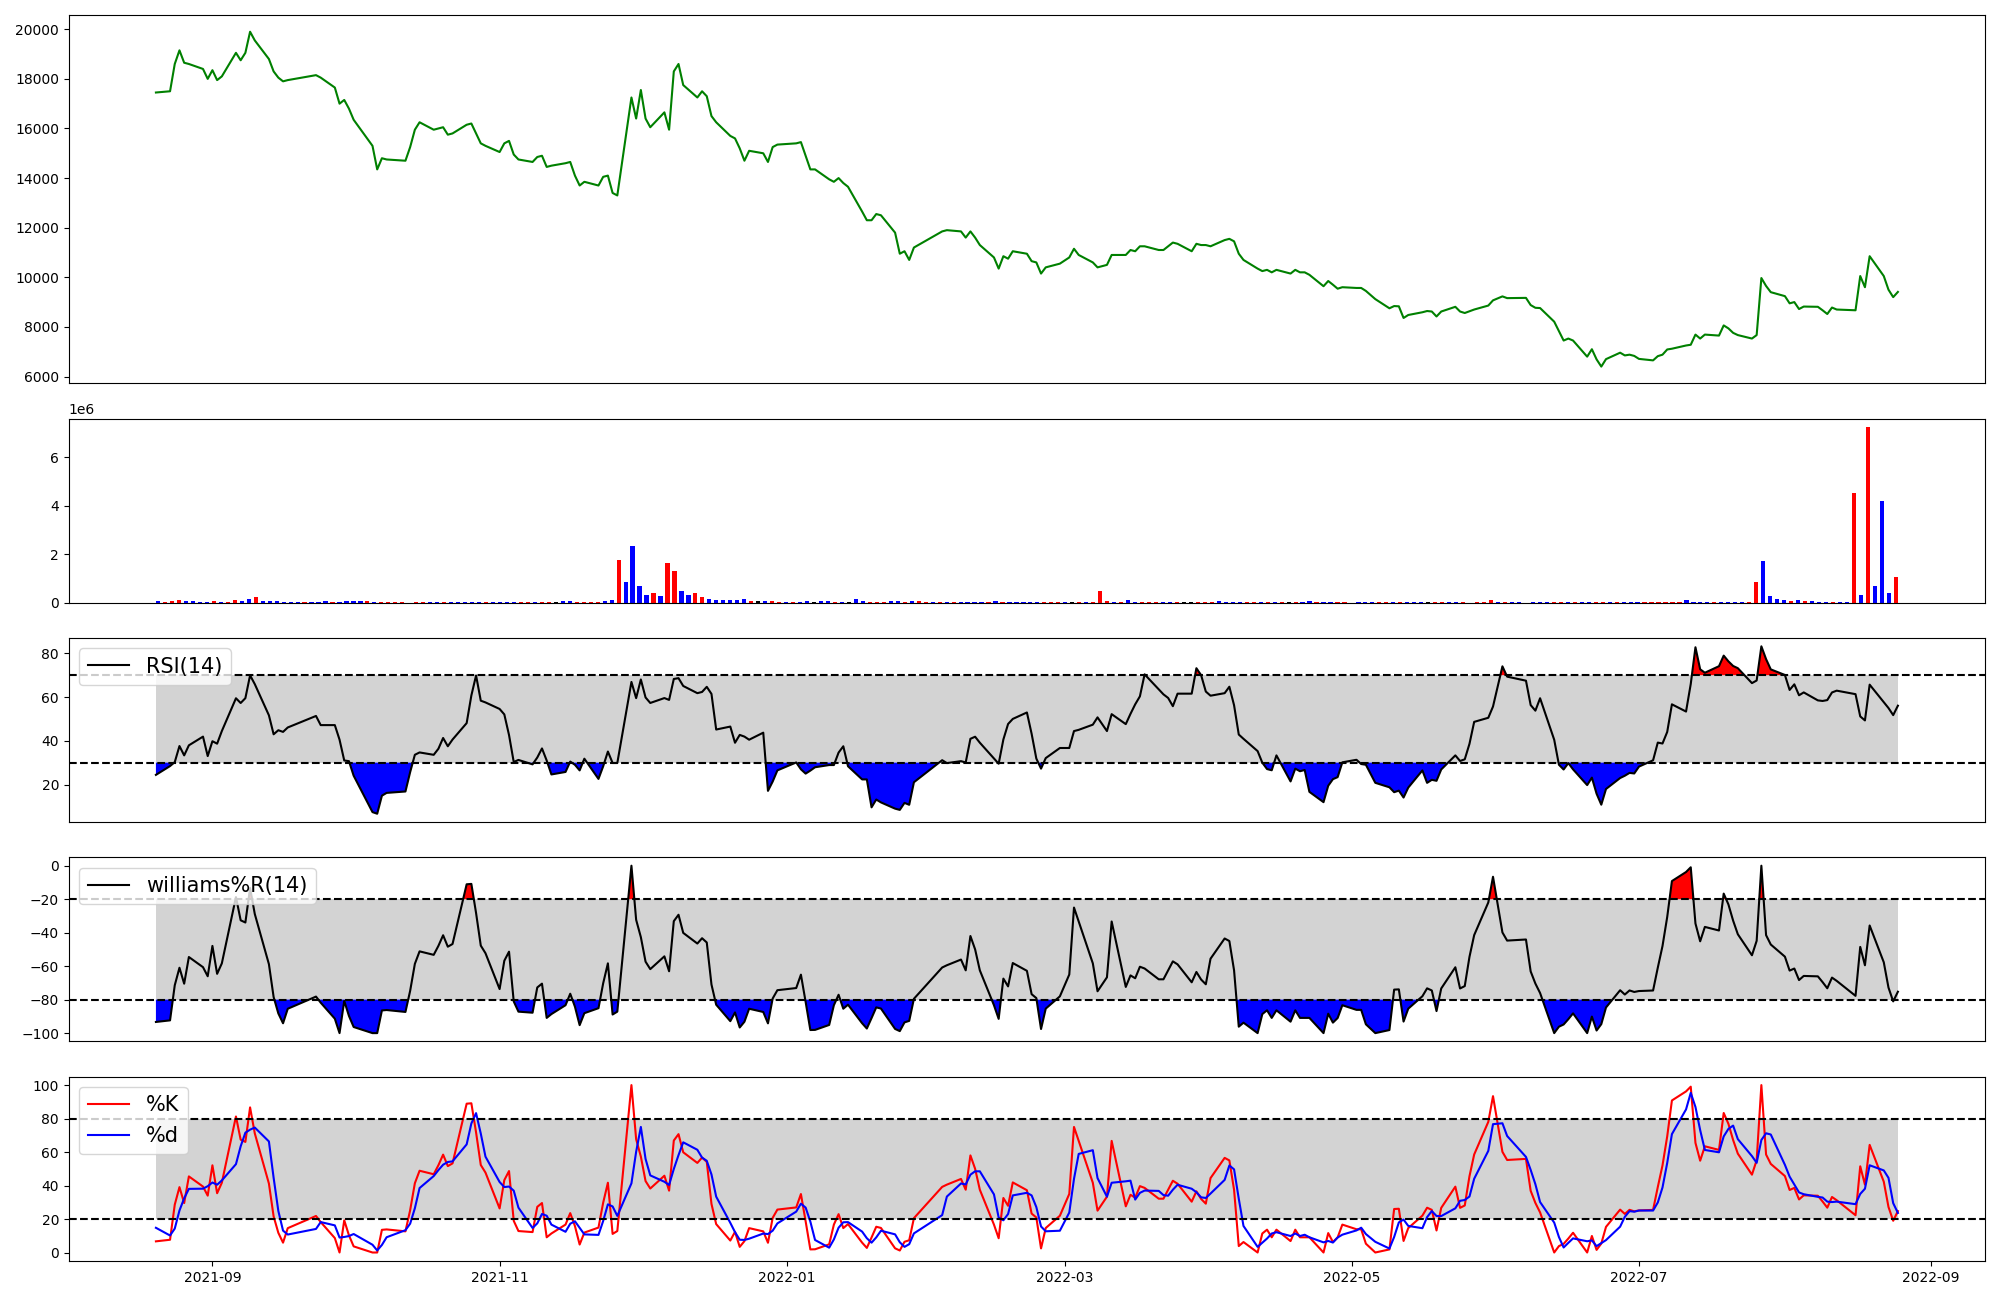The height and width of the screenshot is (1300, 2000).
Task: Select the %d legend entry
Action: pyautogui.click(x=162, y=1135)
